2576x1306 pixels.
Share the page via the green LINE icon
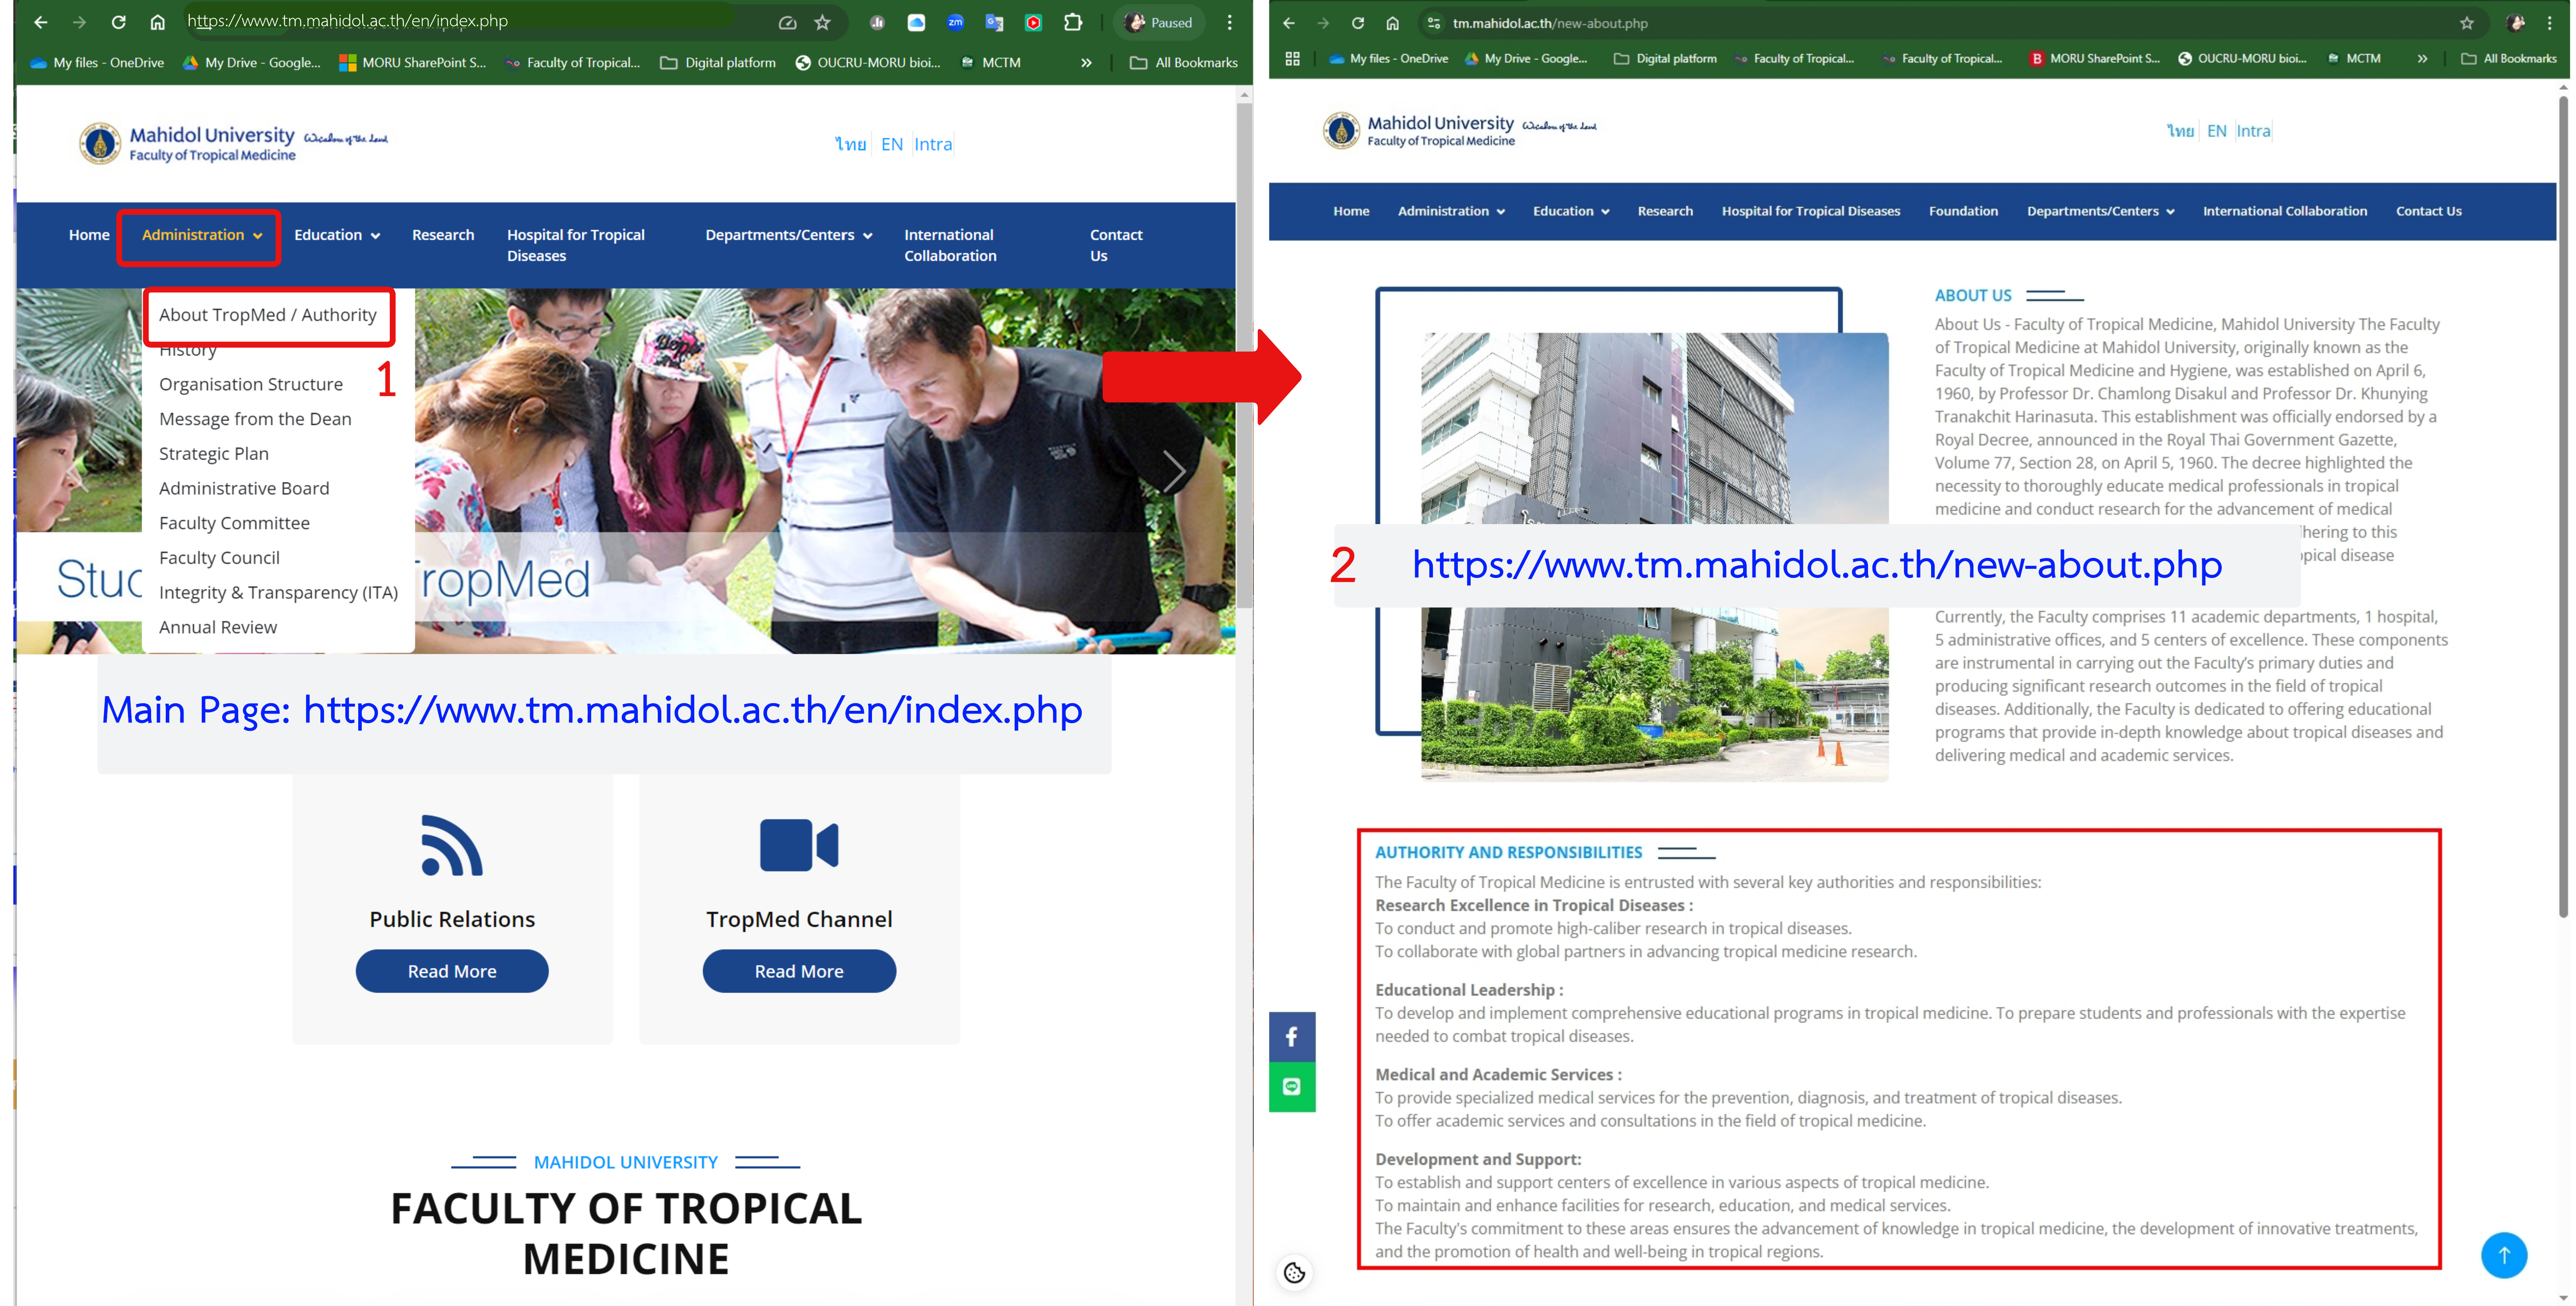coord(1292,1087)
